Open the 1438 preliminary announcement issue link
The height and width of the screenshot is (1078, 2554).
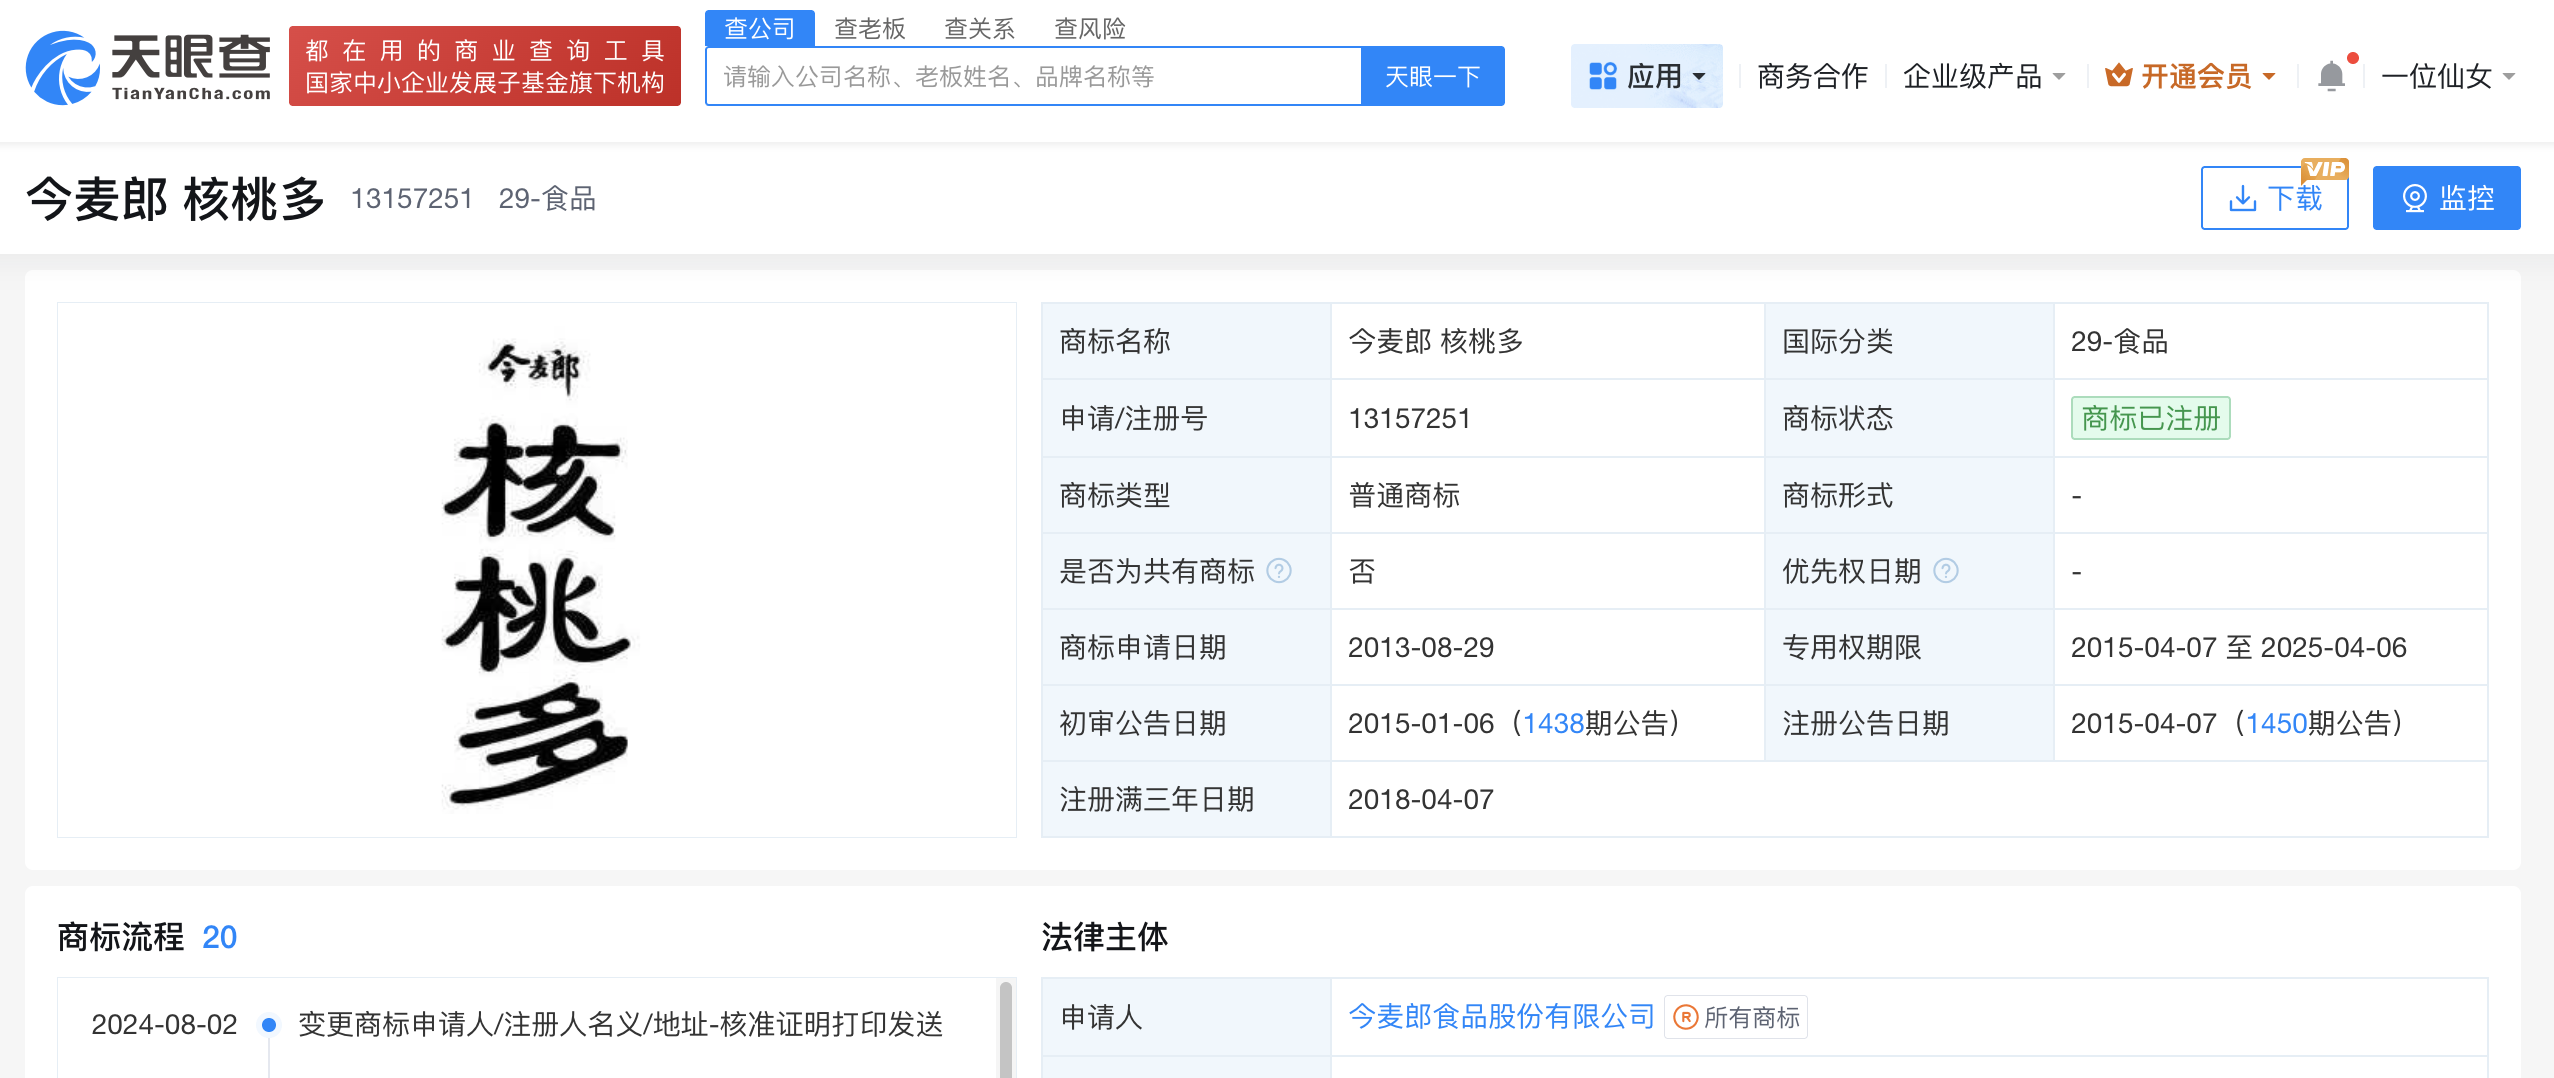click(1554, 723)
